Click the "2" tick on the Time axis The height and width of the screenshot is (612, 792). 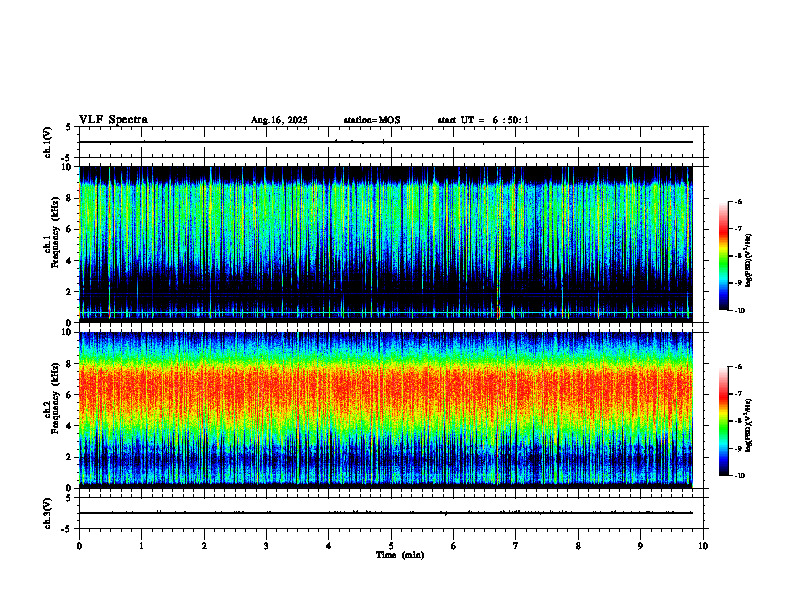204,546
